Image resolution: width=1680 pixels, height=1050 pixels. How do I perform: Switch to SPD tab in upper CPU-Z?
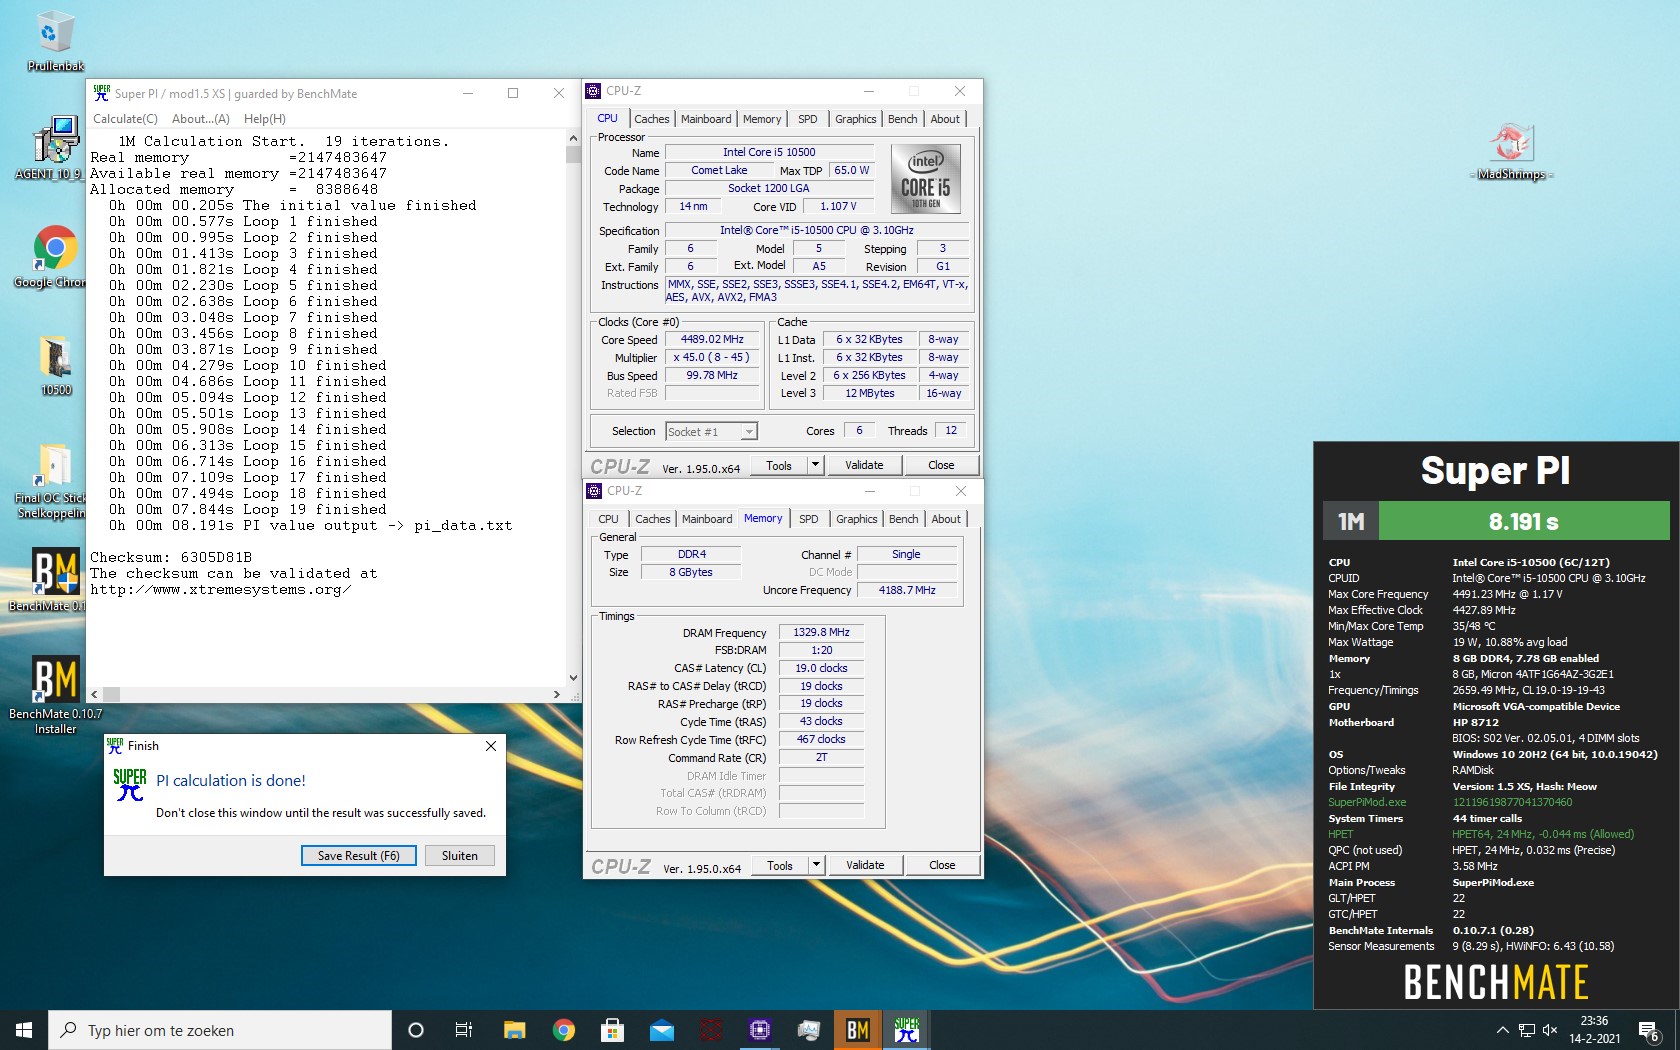[x=808, y=119]
